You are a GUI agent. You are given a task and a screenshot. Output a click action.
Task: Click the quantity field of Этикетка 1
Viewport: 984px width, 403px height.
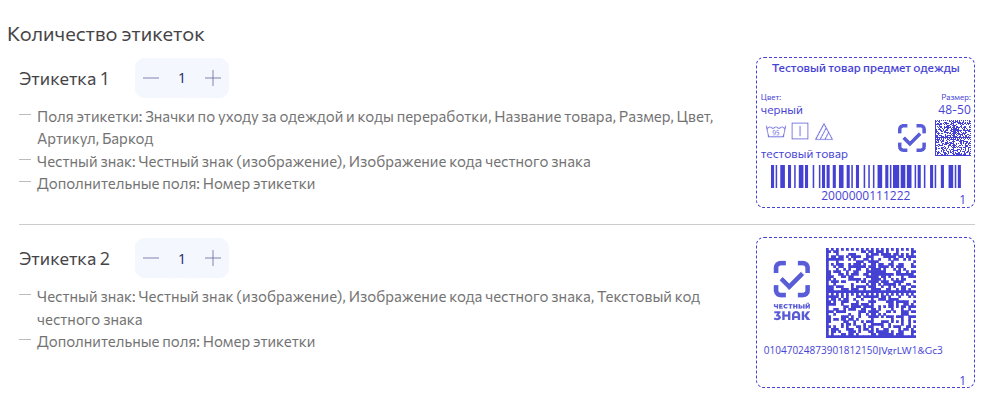point(181,78)
